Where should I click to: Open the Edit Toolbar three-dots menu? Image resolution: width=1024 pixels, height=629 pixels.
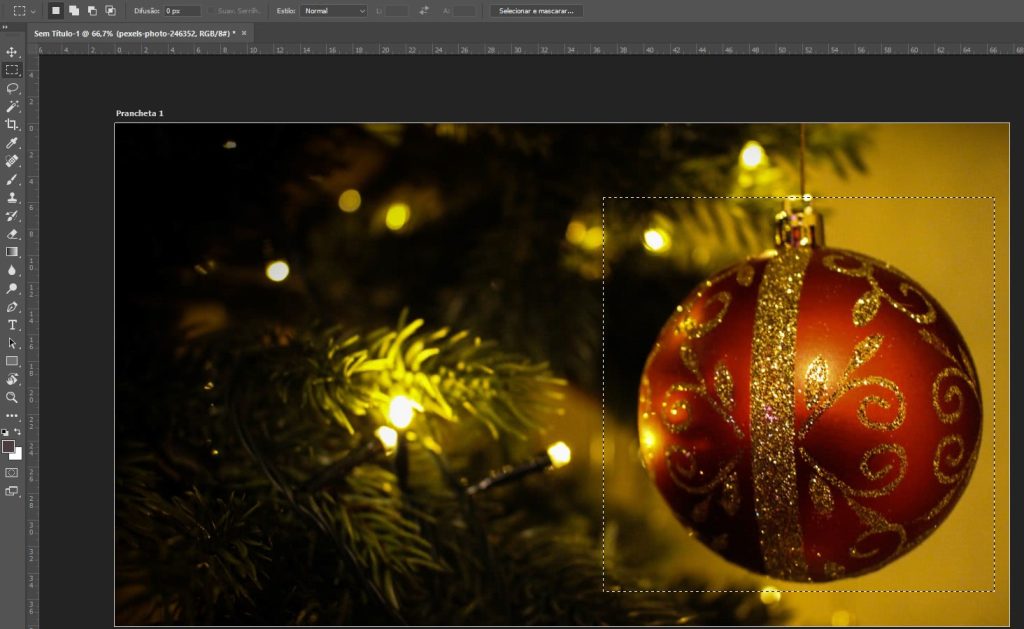(x=12, y=415)
